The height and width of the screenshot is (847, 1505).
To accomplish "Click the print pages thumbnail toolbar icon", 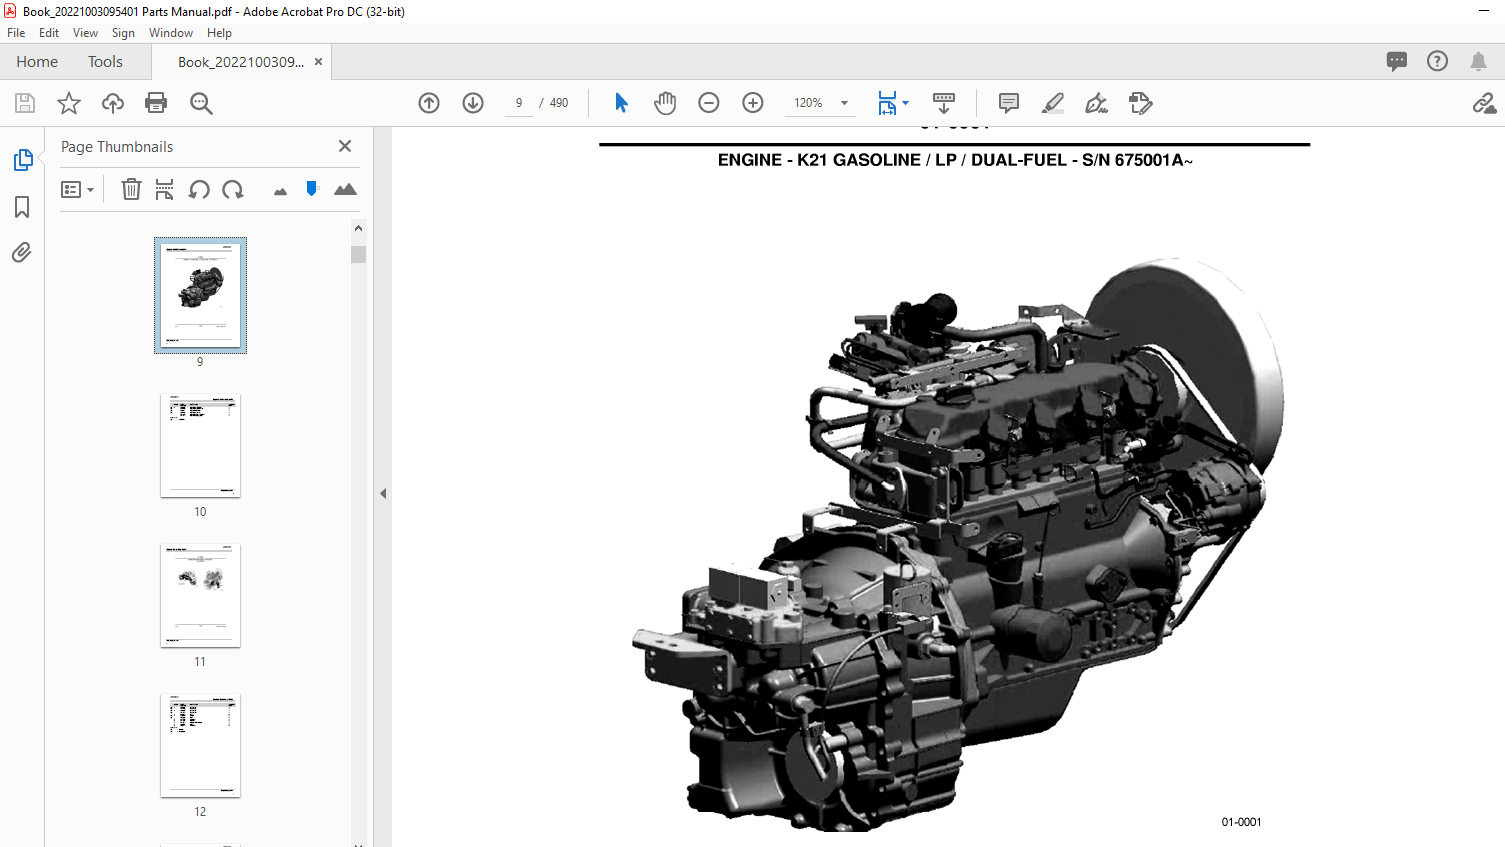I will (x=165, y=189).
